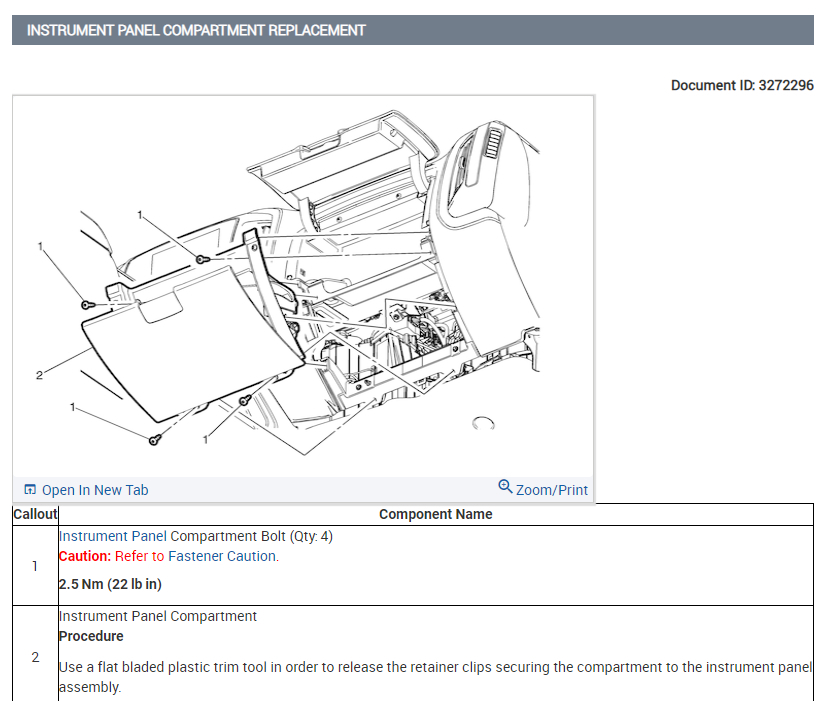Open the Fastener Caution link
840x701 pixels.
coord(222,556)
